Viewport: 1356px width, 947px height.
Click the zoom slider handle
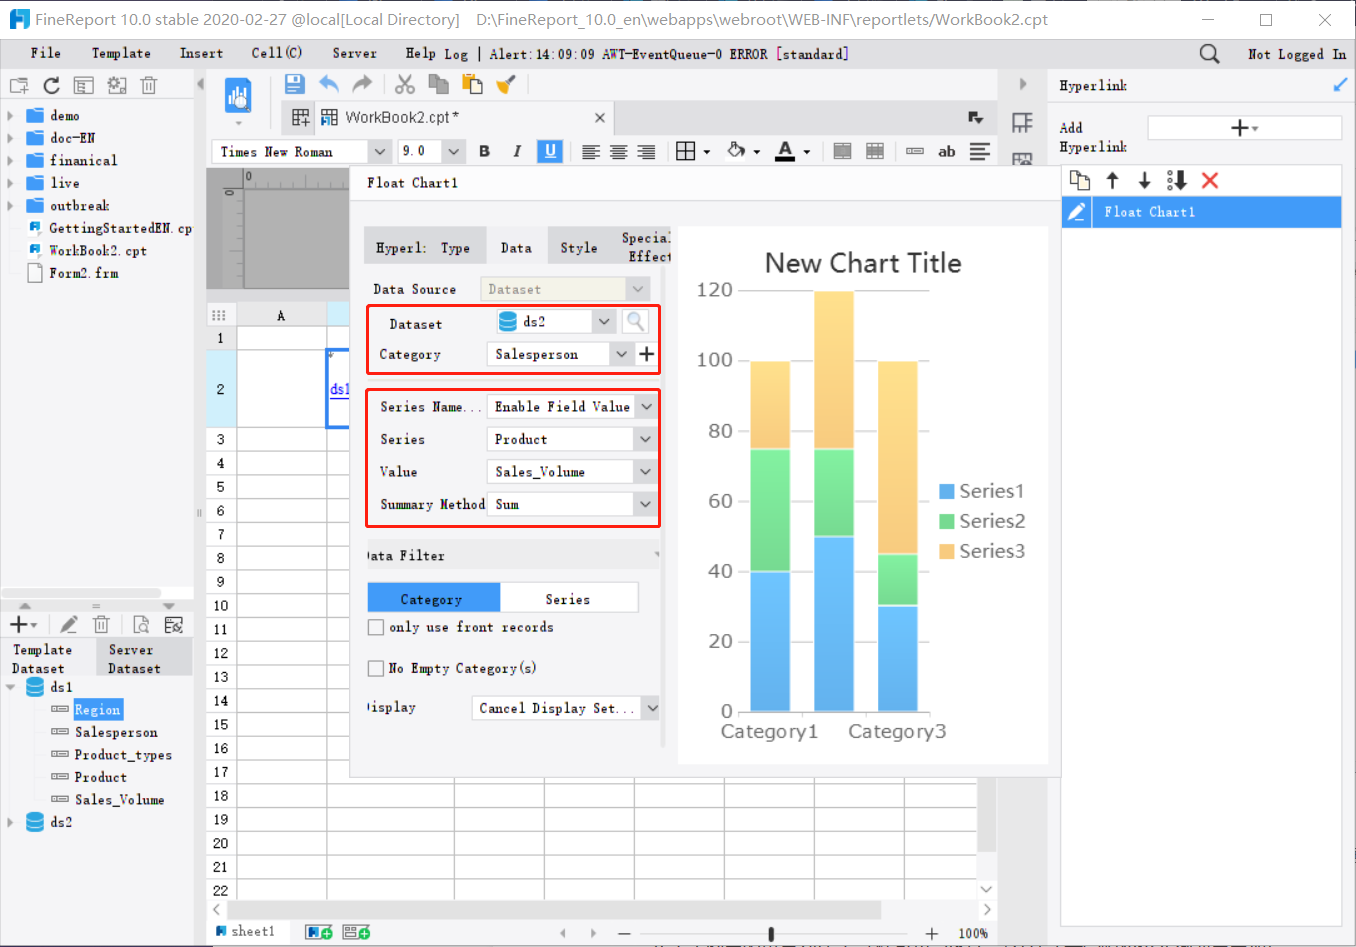[771, 933]
